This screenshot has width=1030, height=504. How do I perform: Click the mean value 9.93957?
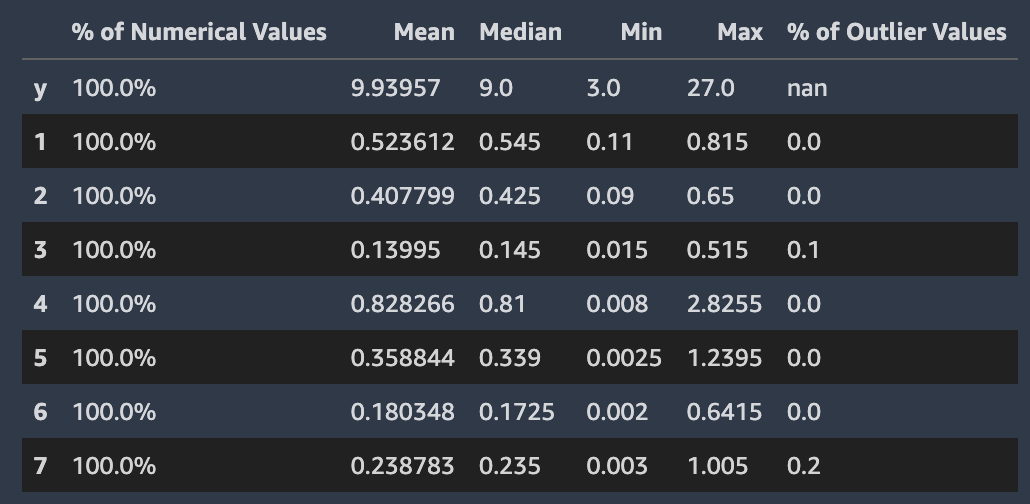[395, 88]
